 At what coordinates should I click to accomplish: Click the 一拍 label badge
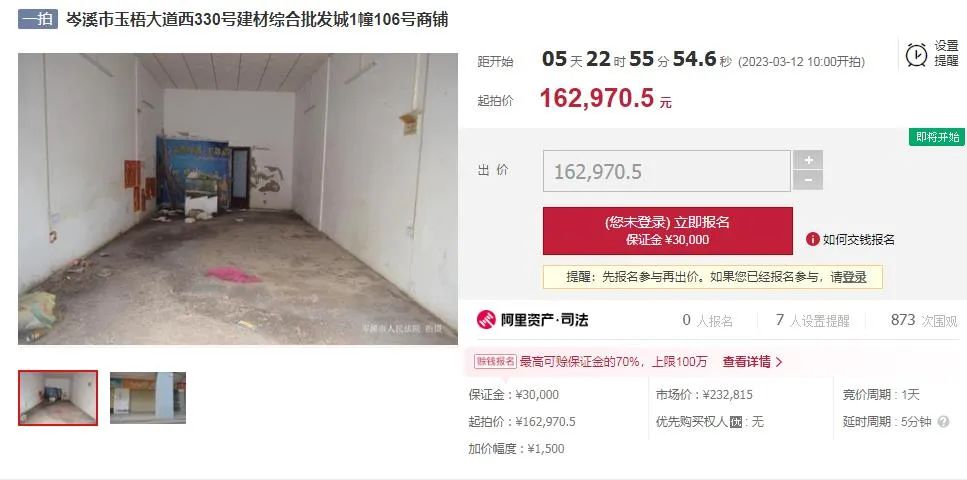coord(38,19)
